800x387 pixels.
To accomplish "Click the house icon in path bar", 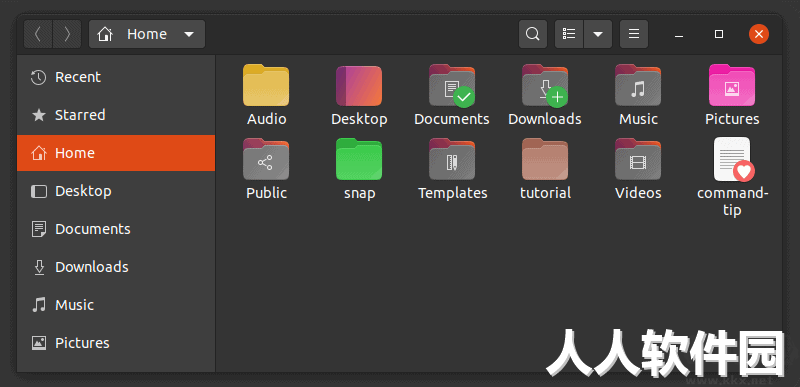I will (x=105, y=34).
